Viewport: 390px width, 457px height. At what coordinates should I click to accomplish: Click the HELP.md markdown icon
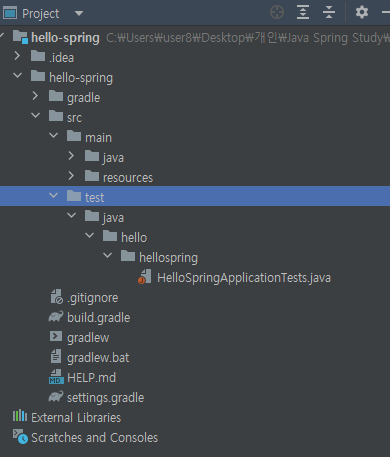click(56, 377)
